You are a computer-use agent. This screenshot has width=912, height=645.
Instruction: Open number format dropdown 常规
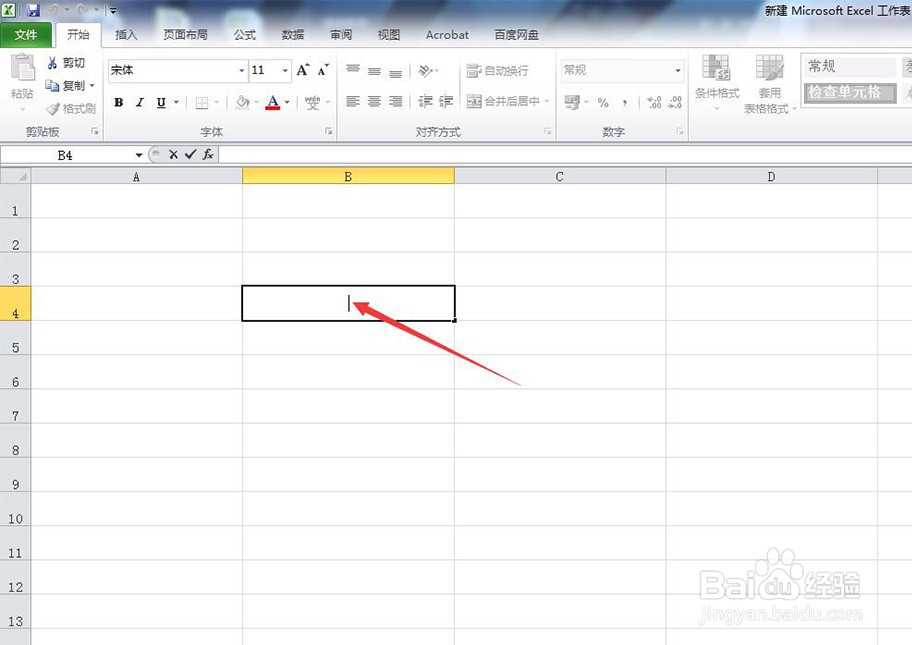tap(678, 70)
